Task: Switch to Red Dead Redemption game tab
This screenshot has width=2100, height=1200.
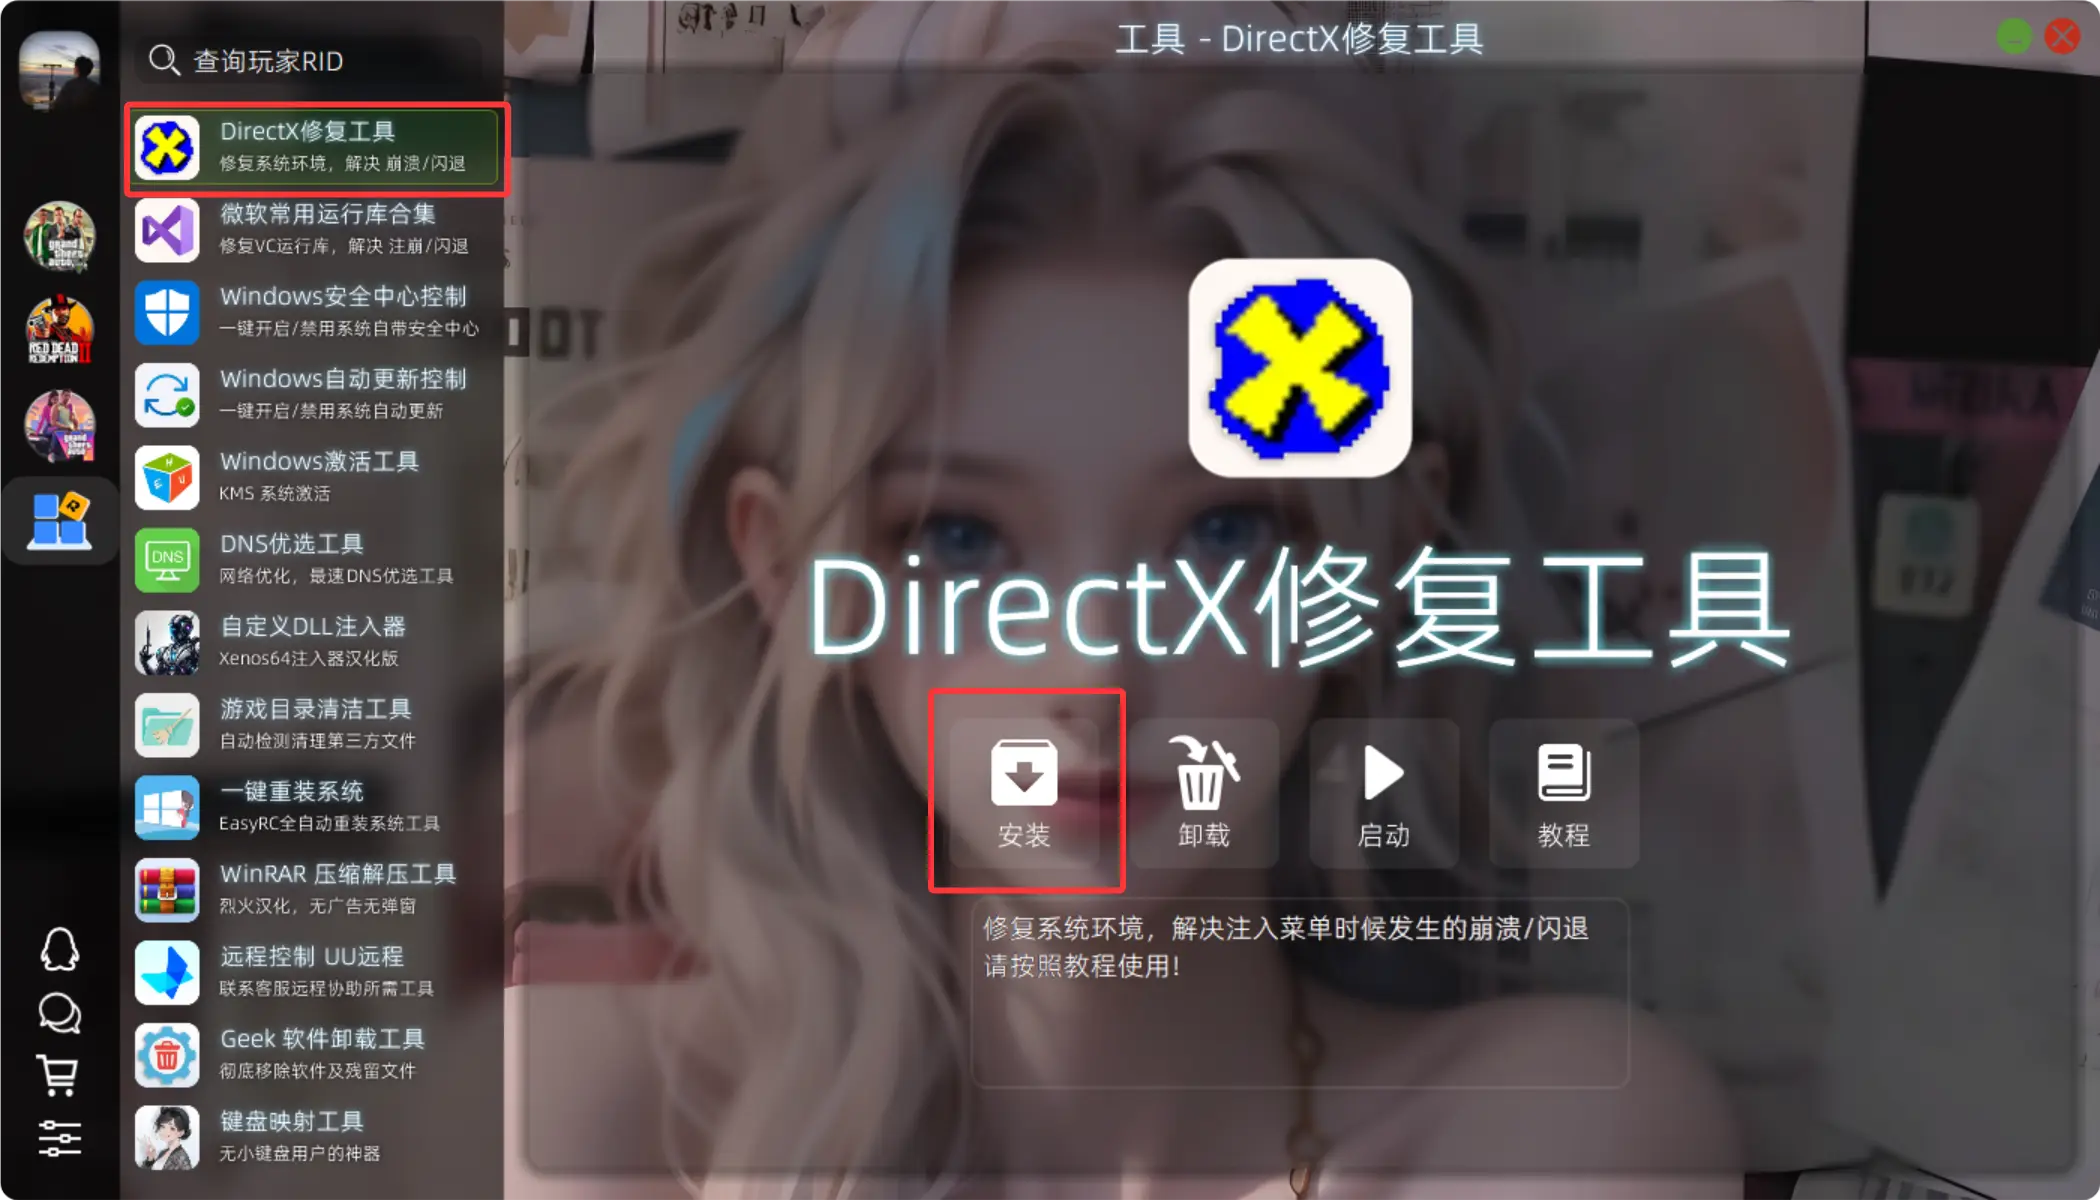Action: (x=59, y=330)
